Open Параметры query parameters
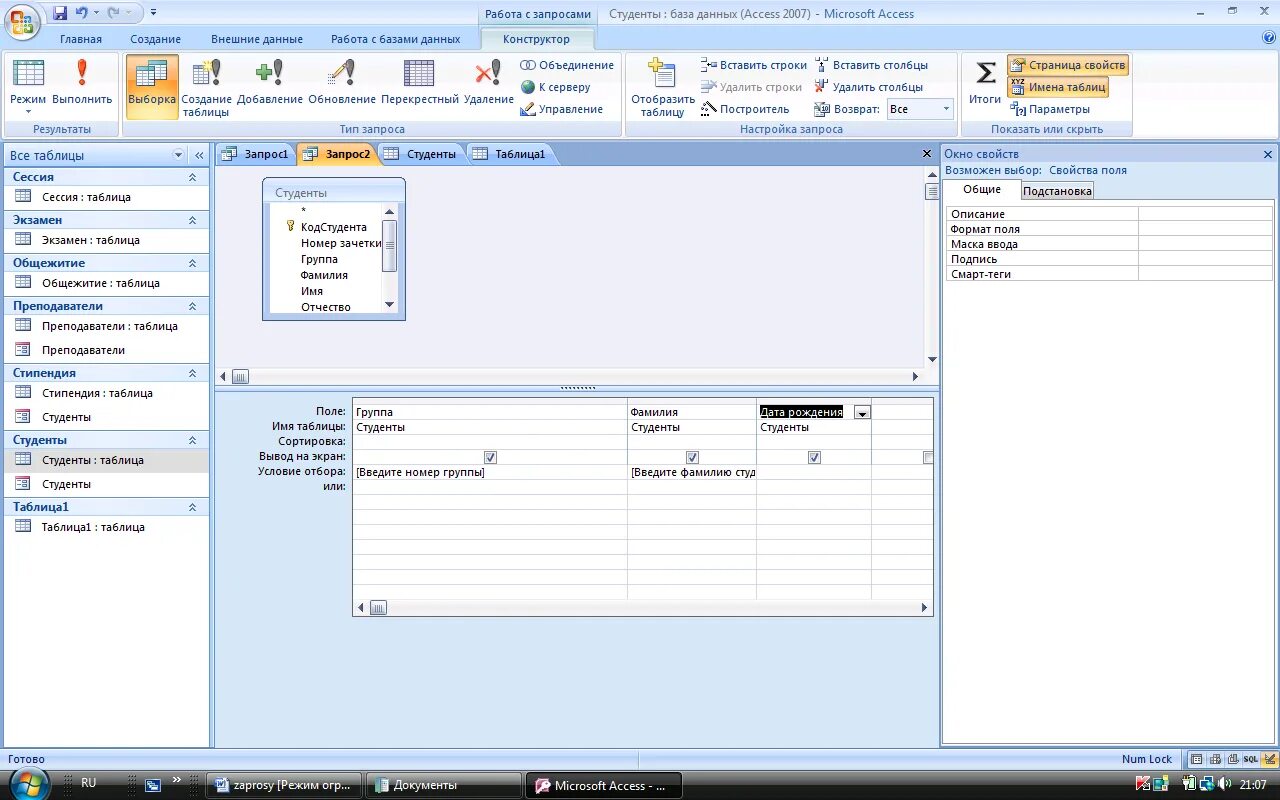The width and height of the screenshot is (1280, 800). pos(1050,109)
